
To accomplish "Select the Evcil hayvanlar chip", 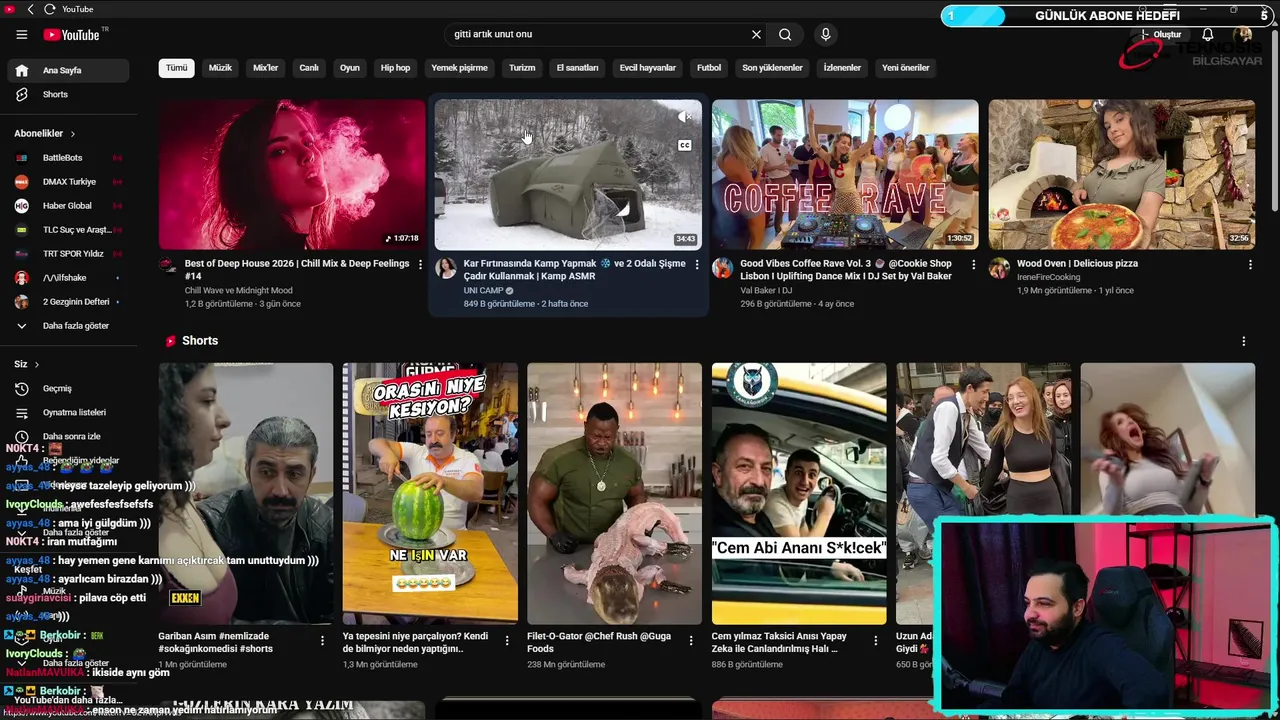I will (648, 68).
